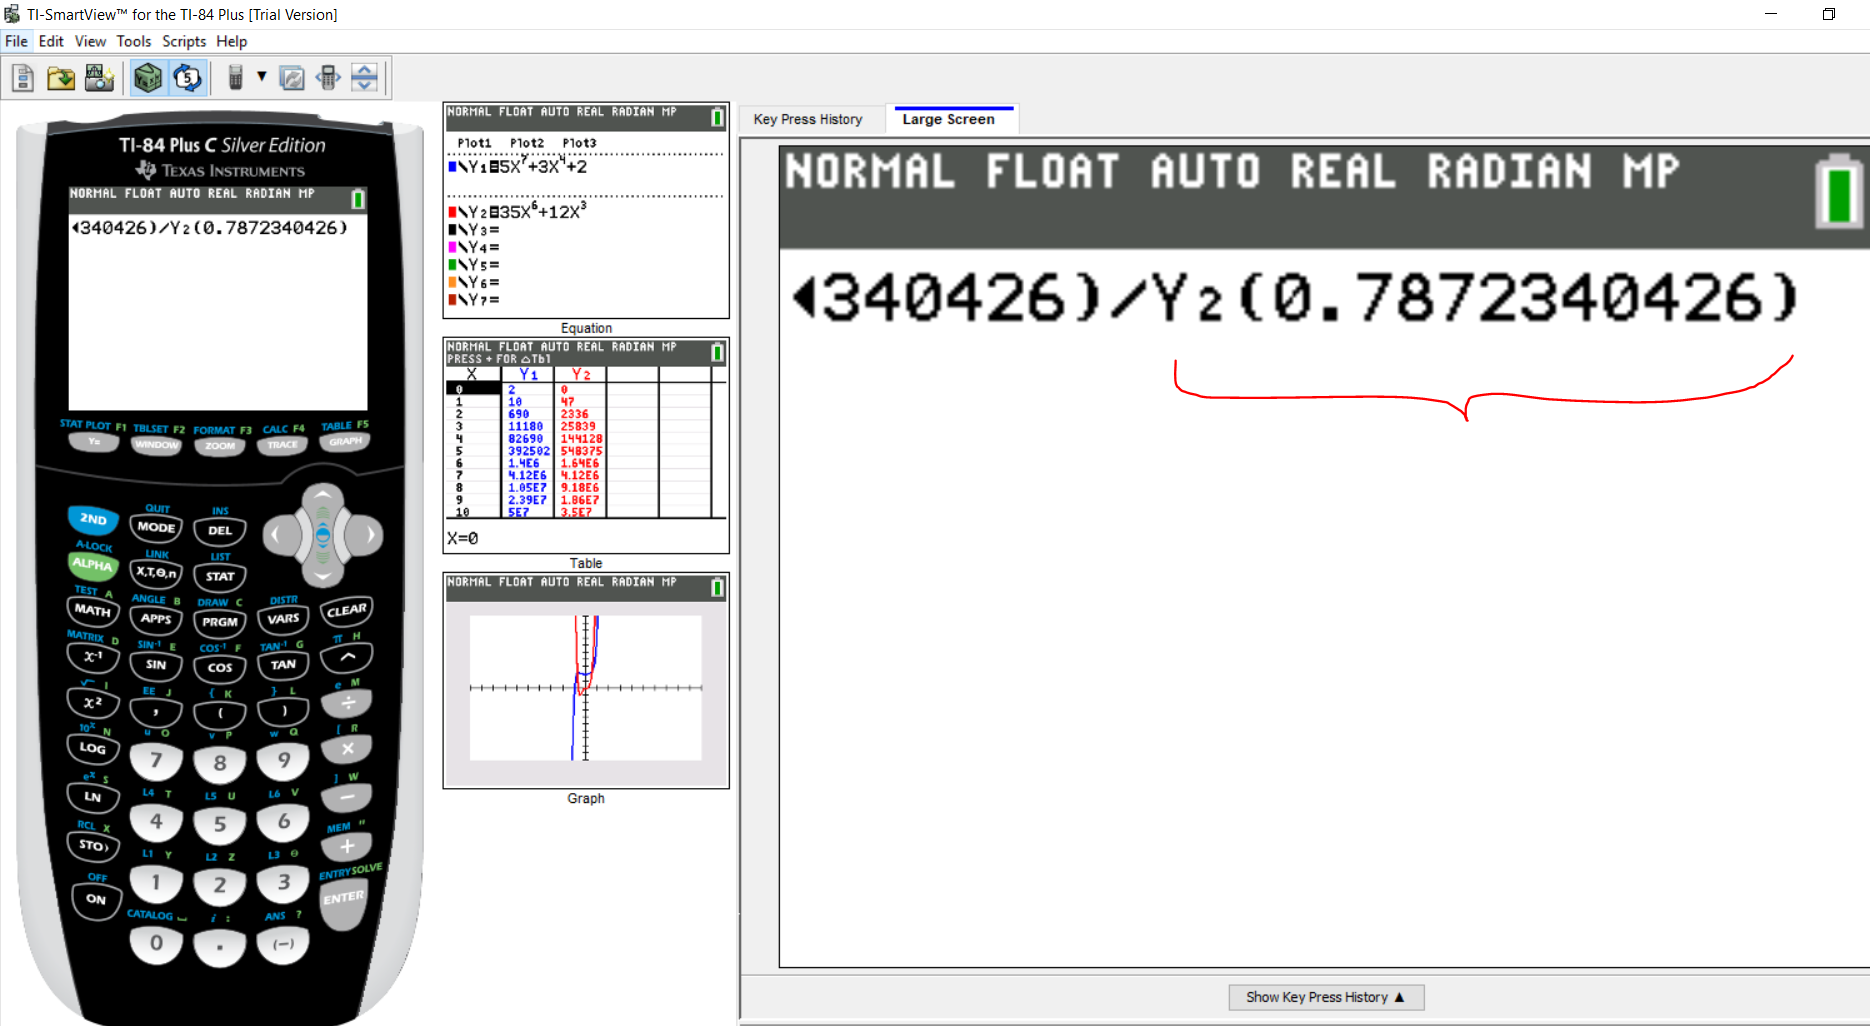Switch to the Key Press History tab
The height and width of the screenshot is (1026, 1870).
(808, 119)
